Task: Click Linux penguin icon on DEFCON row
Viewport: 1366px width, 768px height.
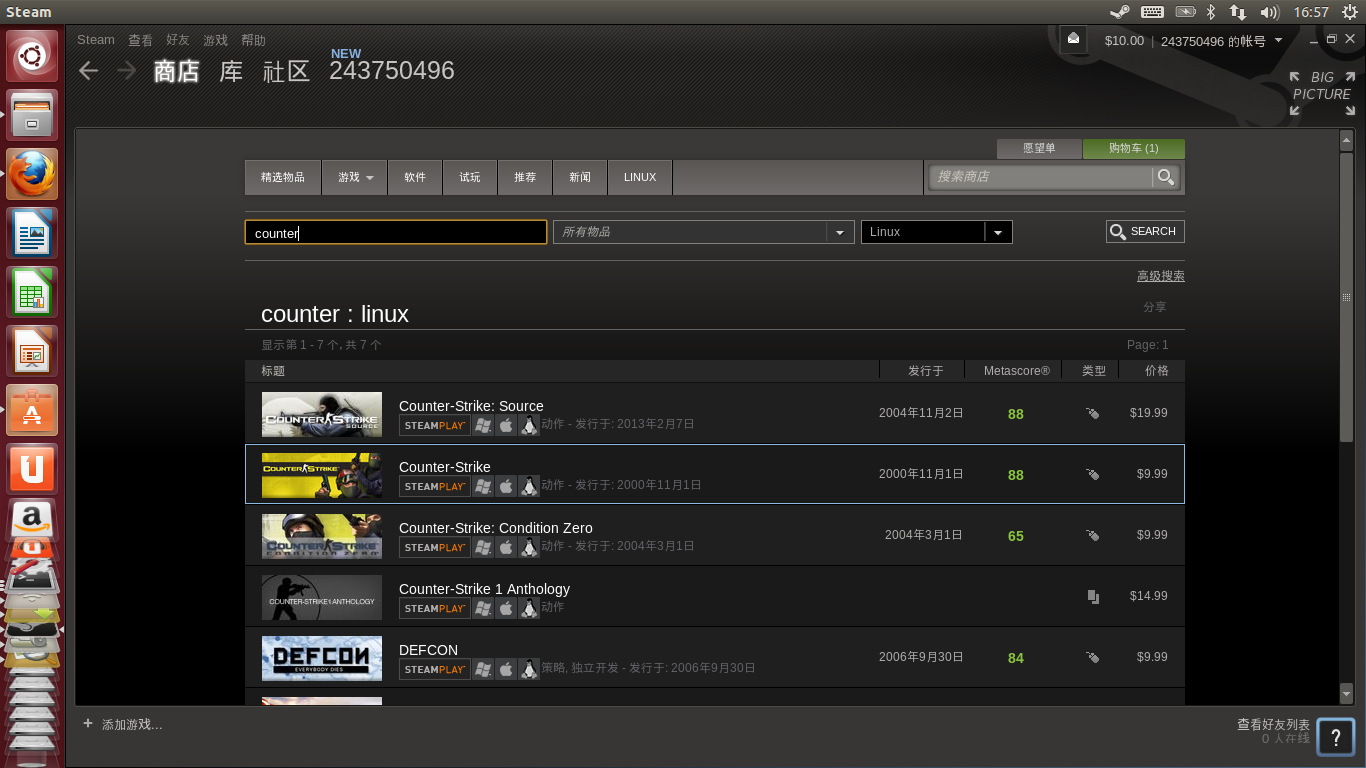Action: click(x=529, y=669)
